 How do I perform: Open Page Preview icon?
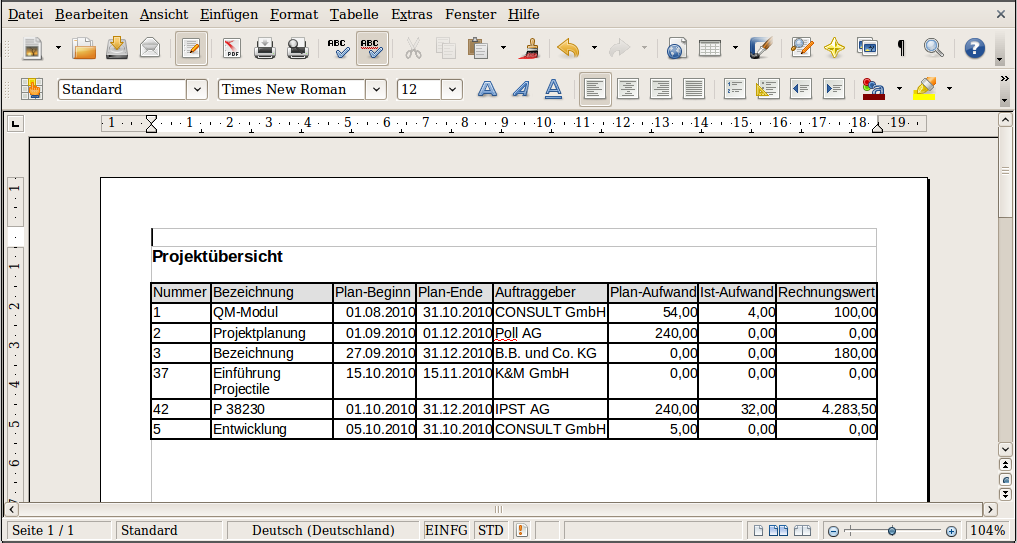[x=298, y=49]
